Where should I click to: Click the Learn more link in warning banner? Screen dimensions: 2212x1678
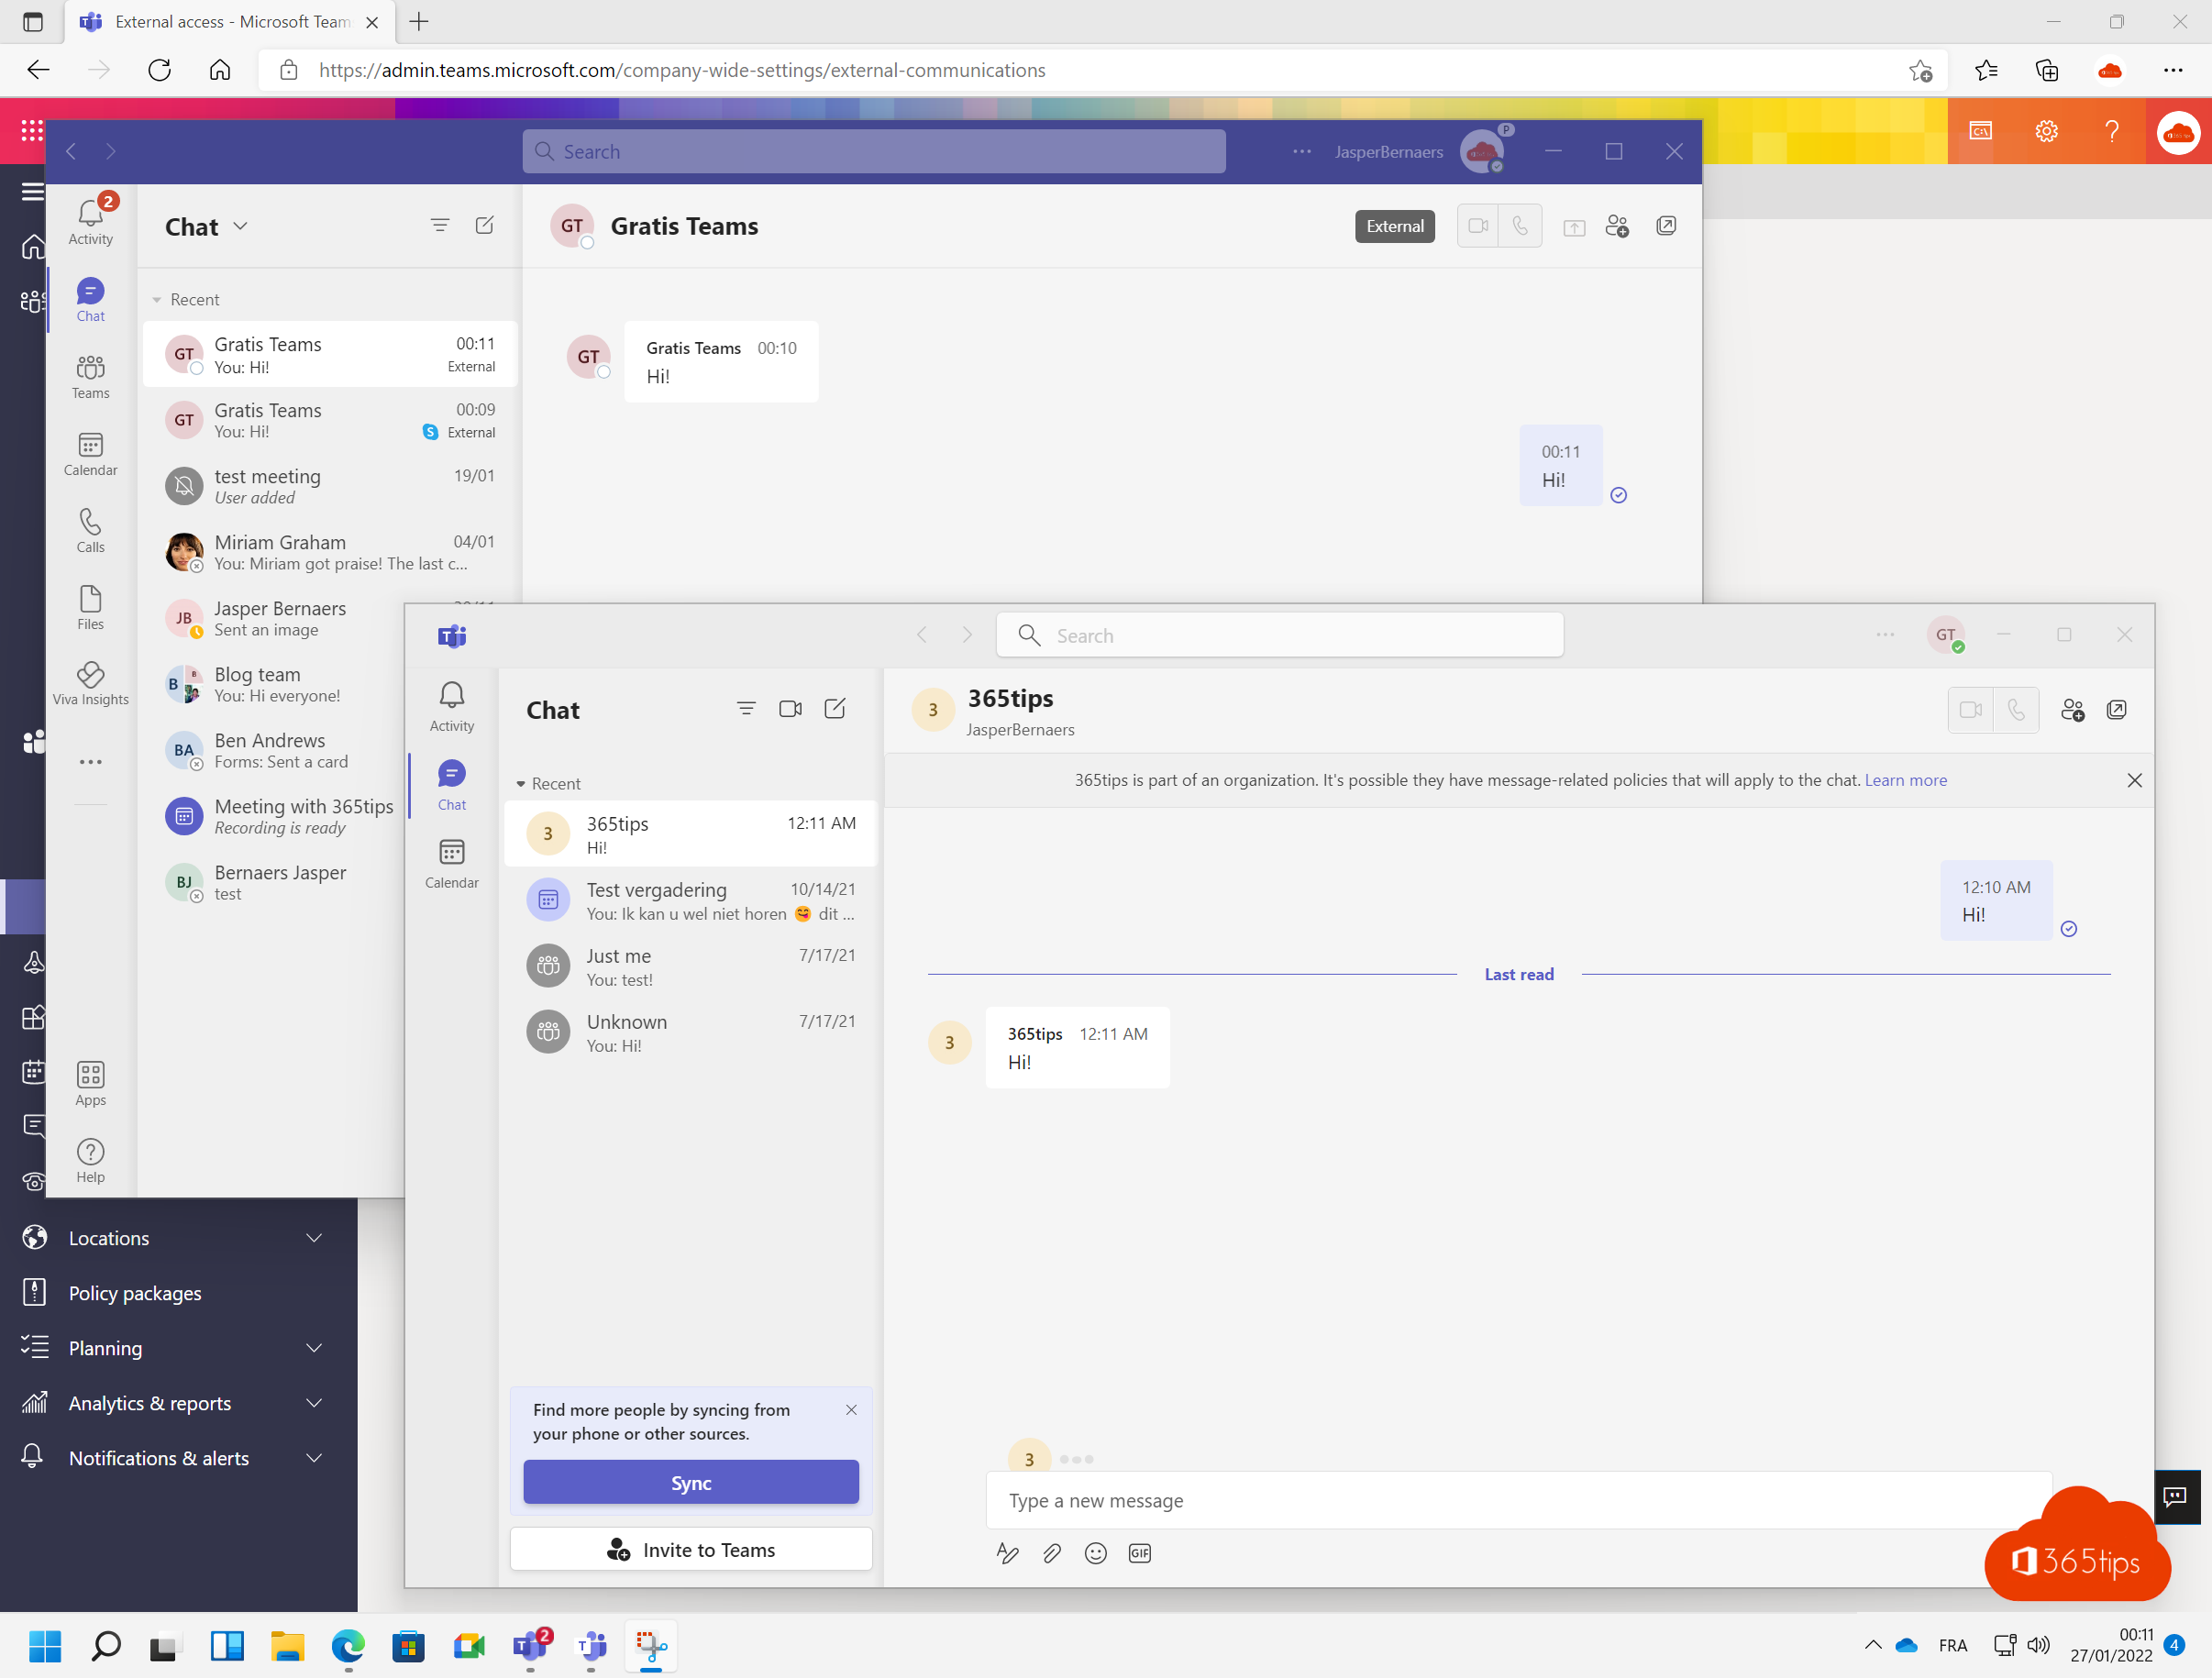pyautogui.click(x=1906, y=779)
